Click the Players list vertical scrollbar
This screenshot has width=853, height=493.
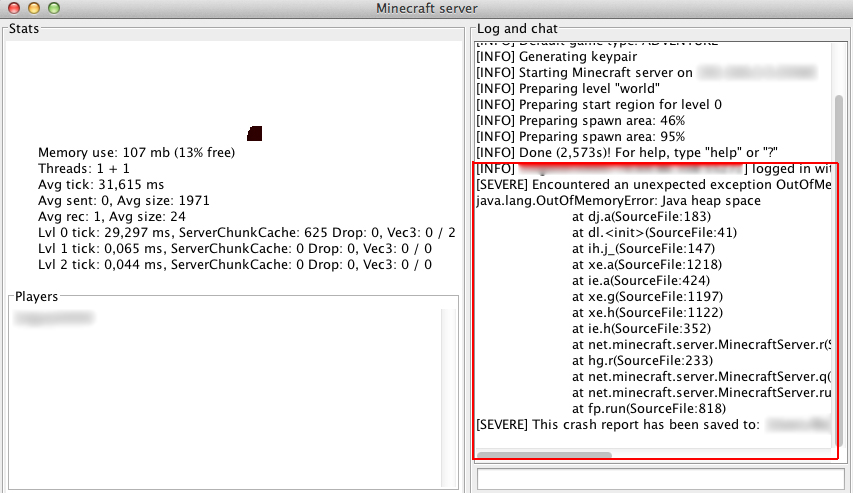point(448,398)
